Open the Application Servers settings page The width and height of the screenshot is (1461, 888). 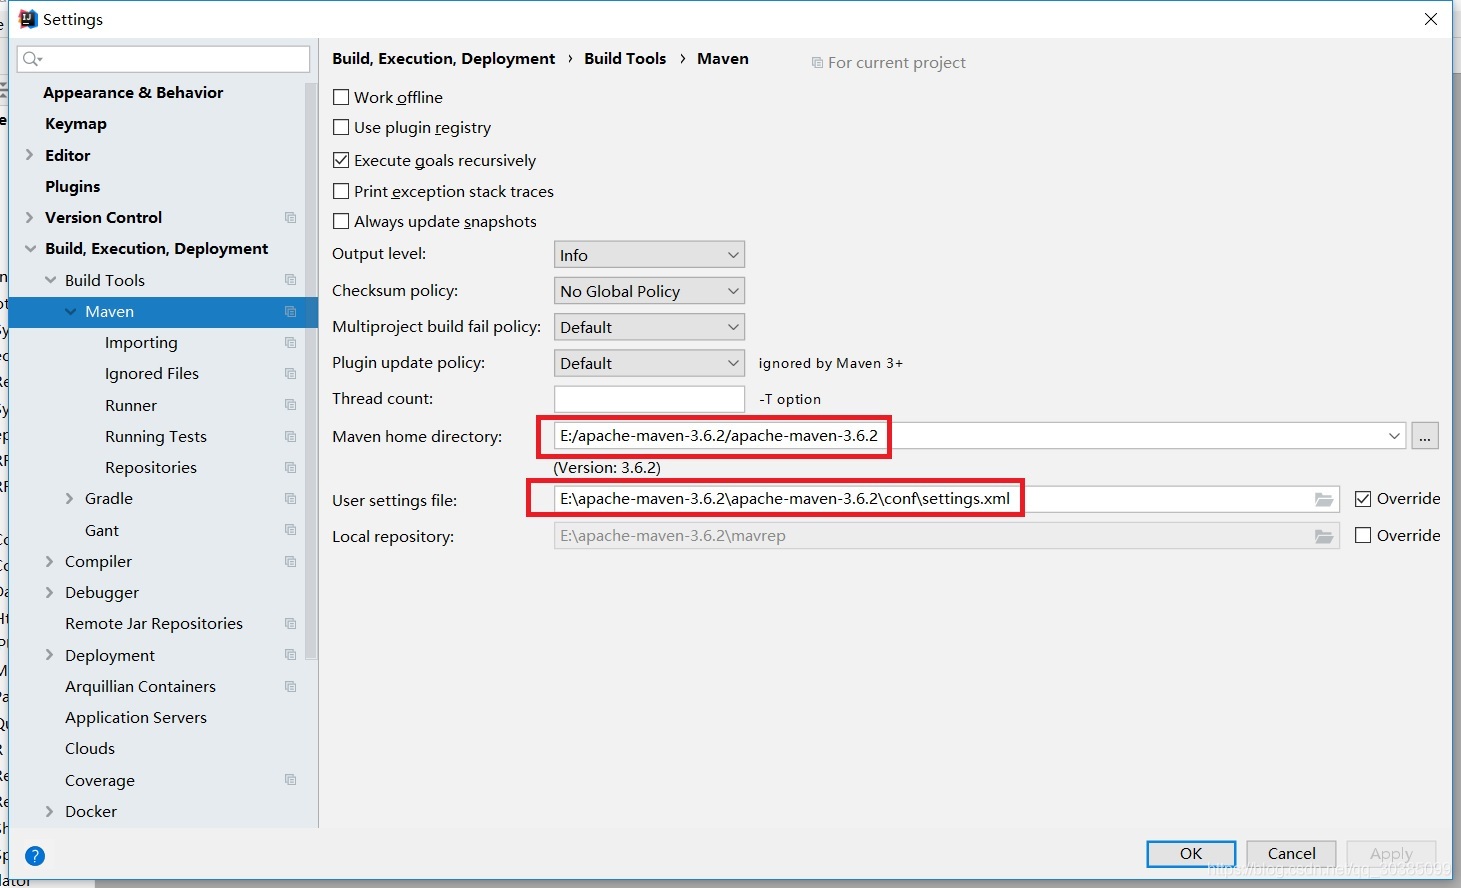click(136, 717)
